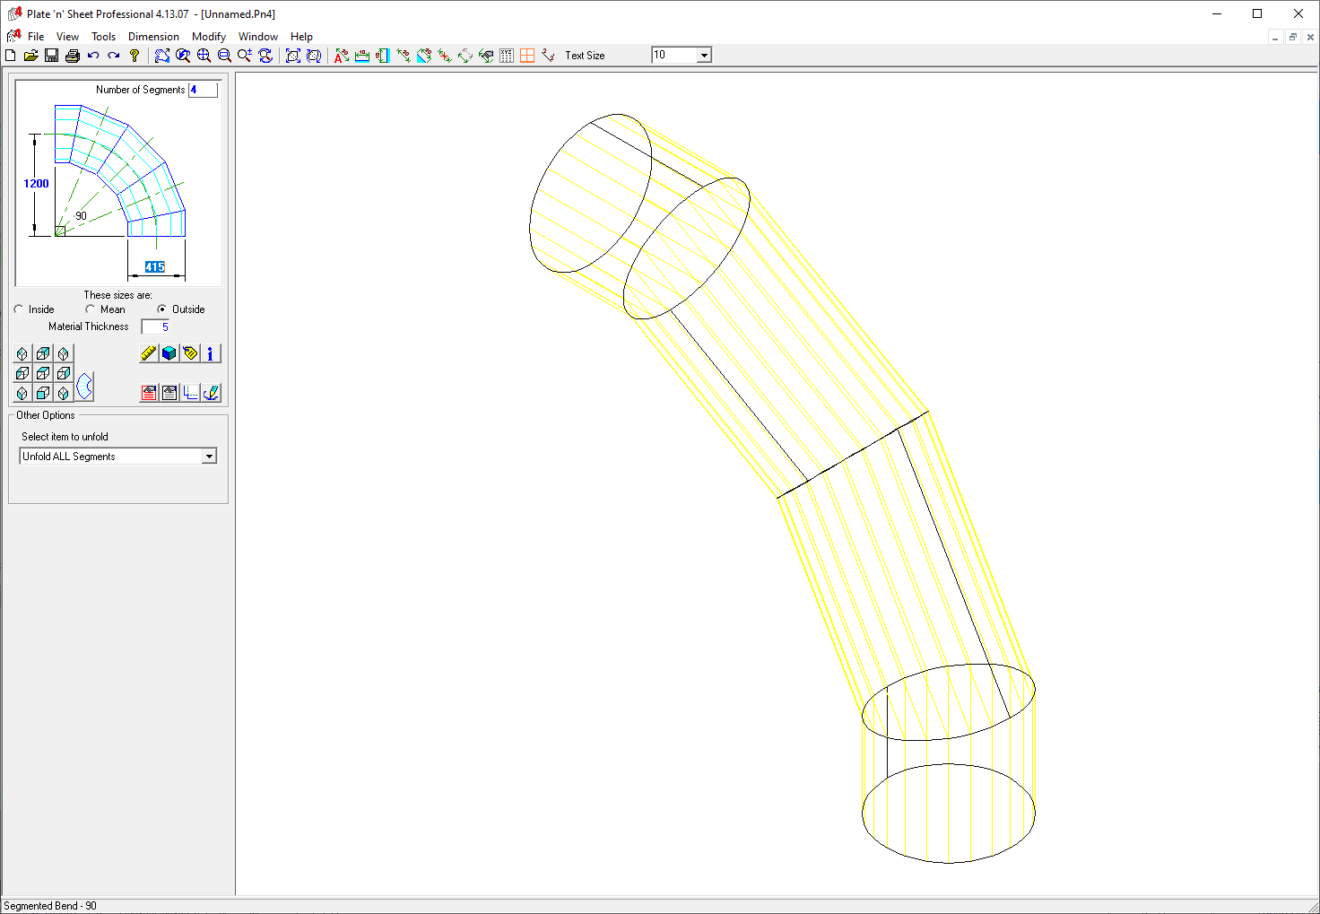1320x914 pixels.
Task: Open the Modify menu
Action: 208,36
